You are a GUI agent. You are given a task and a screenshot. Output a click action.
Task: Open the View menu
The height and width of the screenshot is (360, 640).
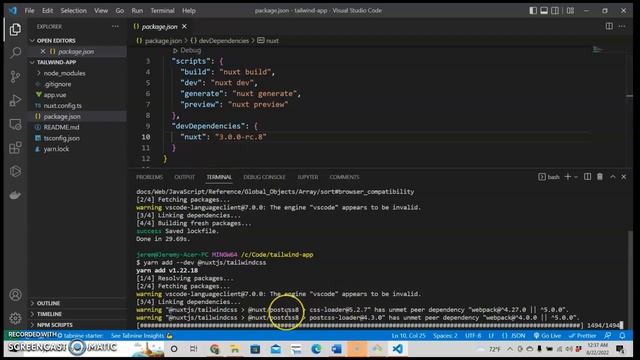[101, 11]
